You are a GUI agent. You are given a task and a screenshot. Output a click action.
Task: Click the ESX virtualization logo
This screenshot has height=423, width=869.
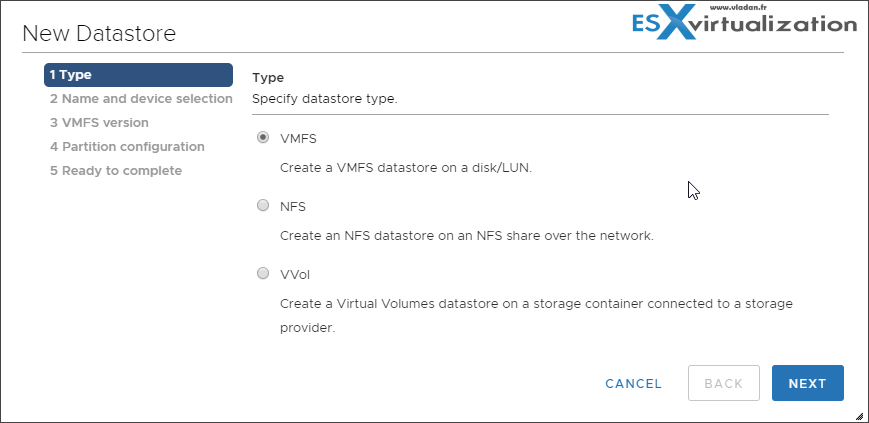click(x=745, y=23)
